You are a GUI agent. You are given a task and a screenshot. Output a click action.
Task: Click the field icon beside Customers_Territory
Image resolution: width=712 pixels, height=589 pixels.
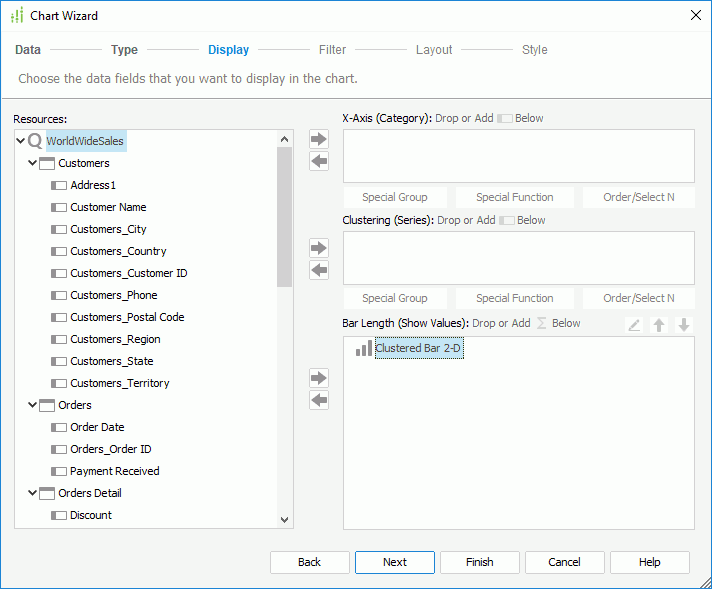coord(59,383)
